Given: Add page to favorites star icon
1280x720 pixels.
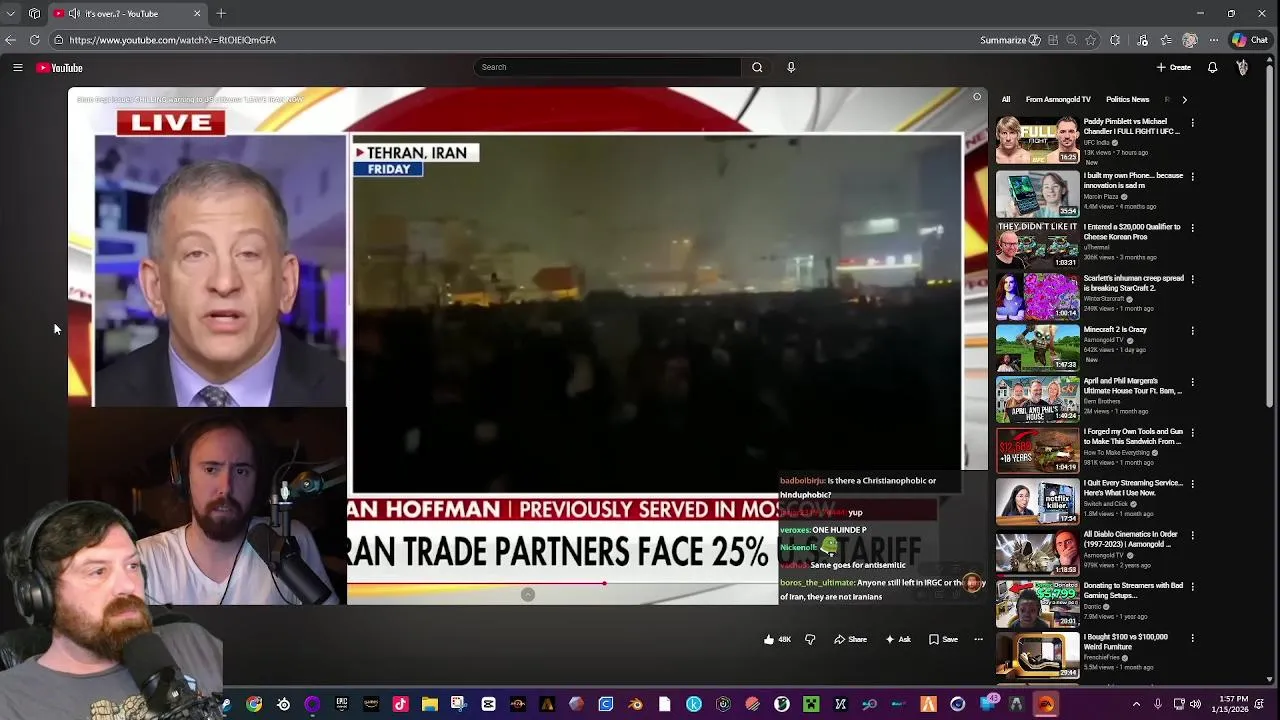Looking at the screenshot, I should pos(1091,40).
